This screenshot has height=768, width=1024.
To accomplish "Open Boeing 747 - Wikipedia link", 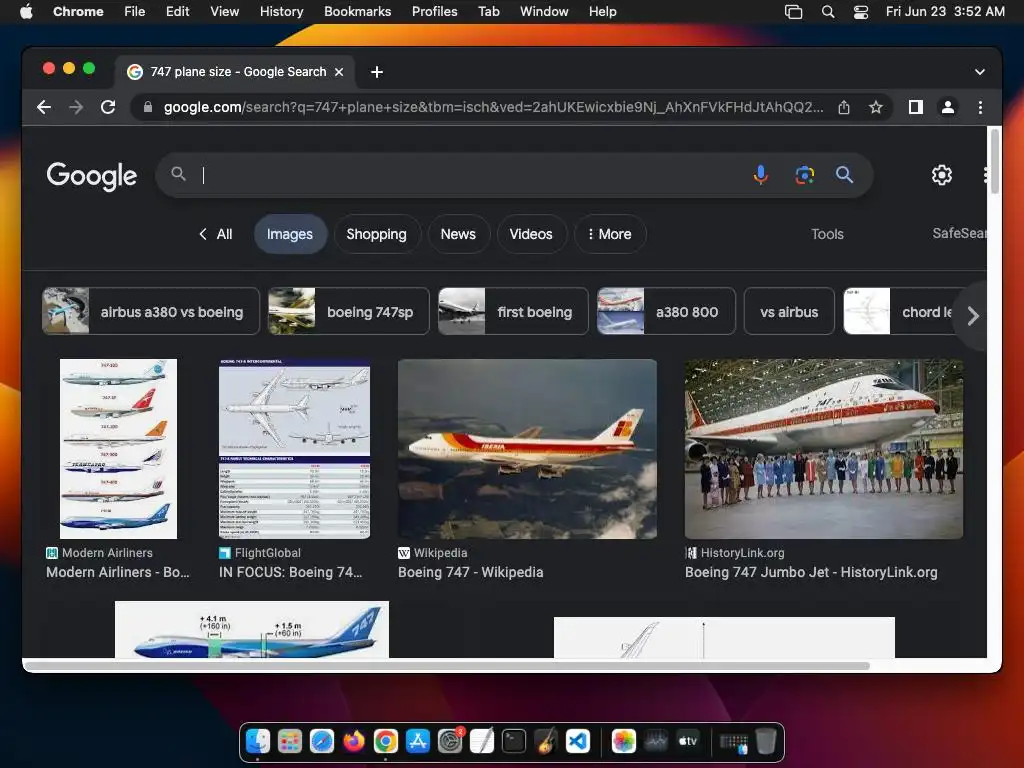I will coord(470,572).
